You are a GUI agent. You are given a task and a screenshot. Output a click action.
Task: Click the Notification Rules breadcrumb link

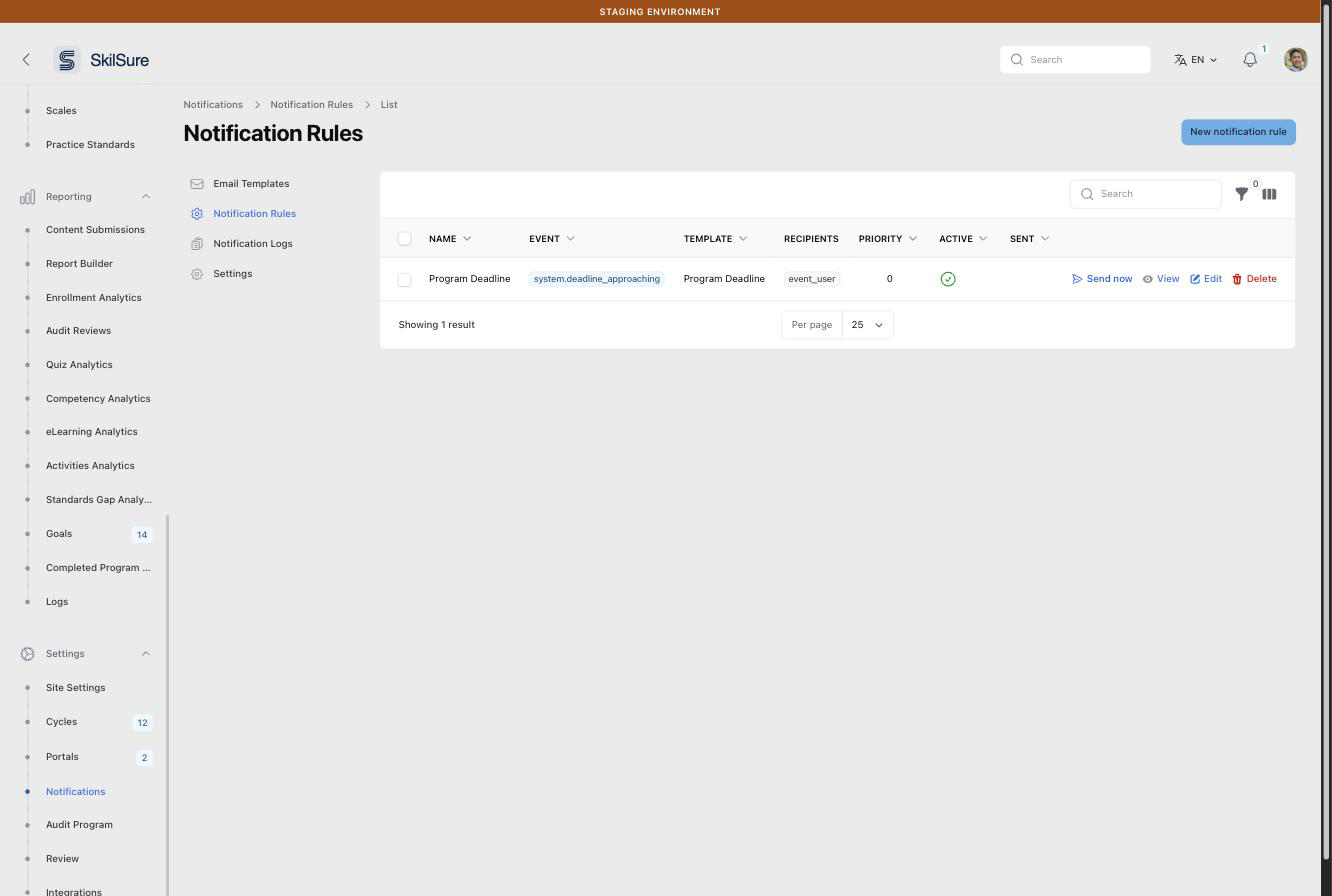(311, 105)
